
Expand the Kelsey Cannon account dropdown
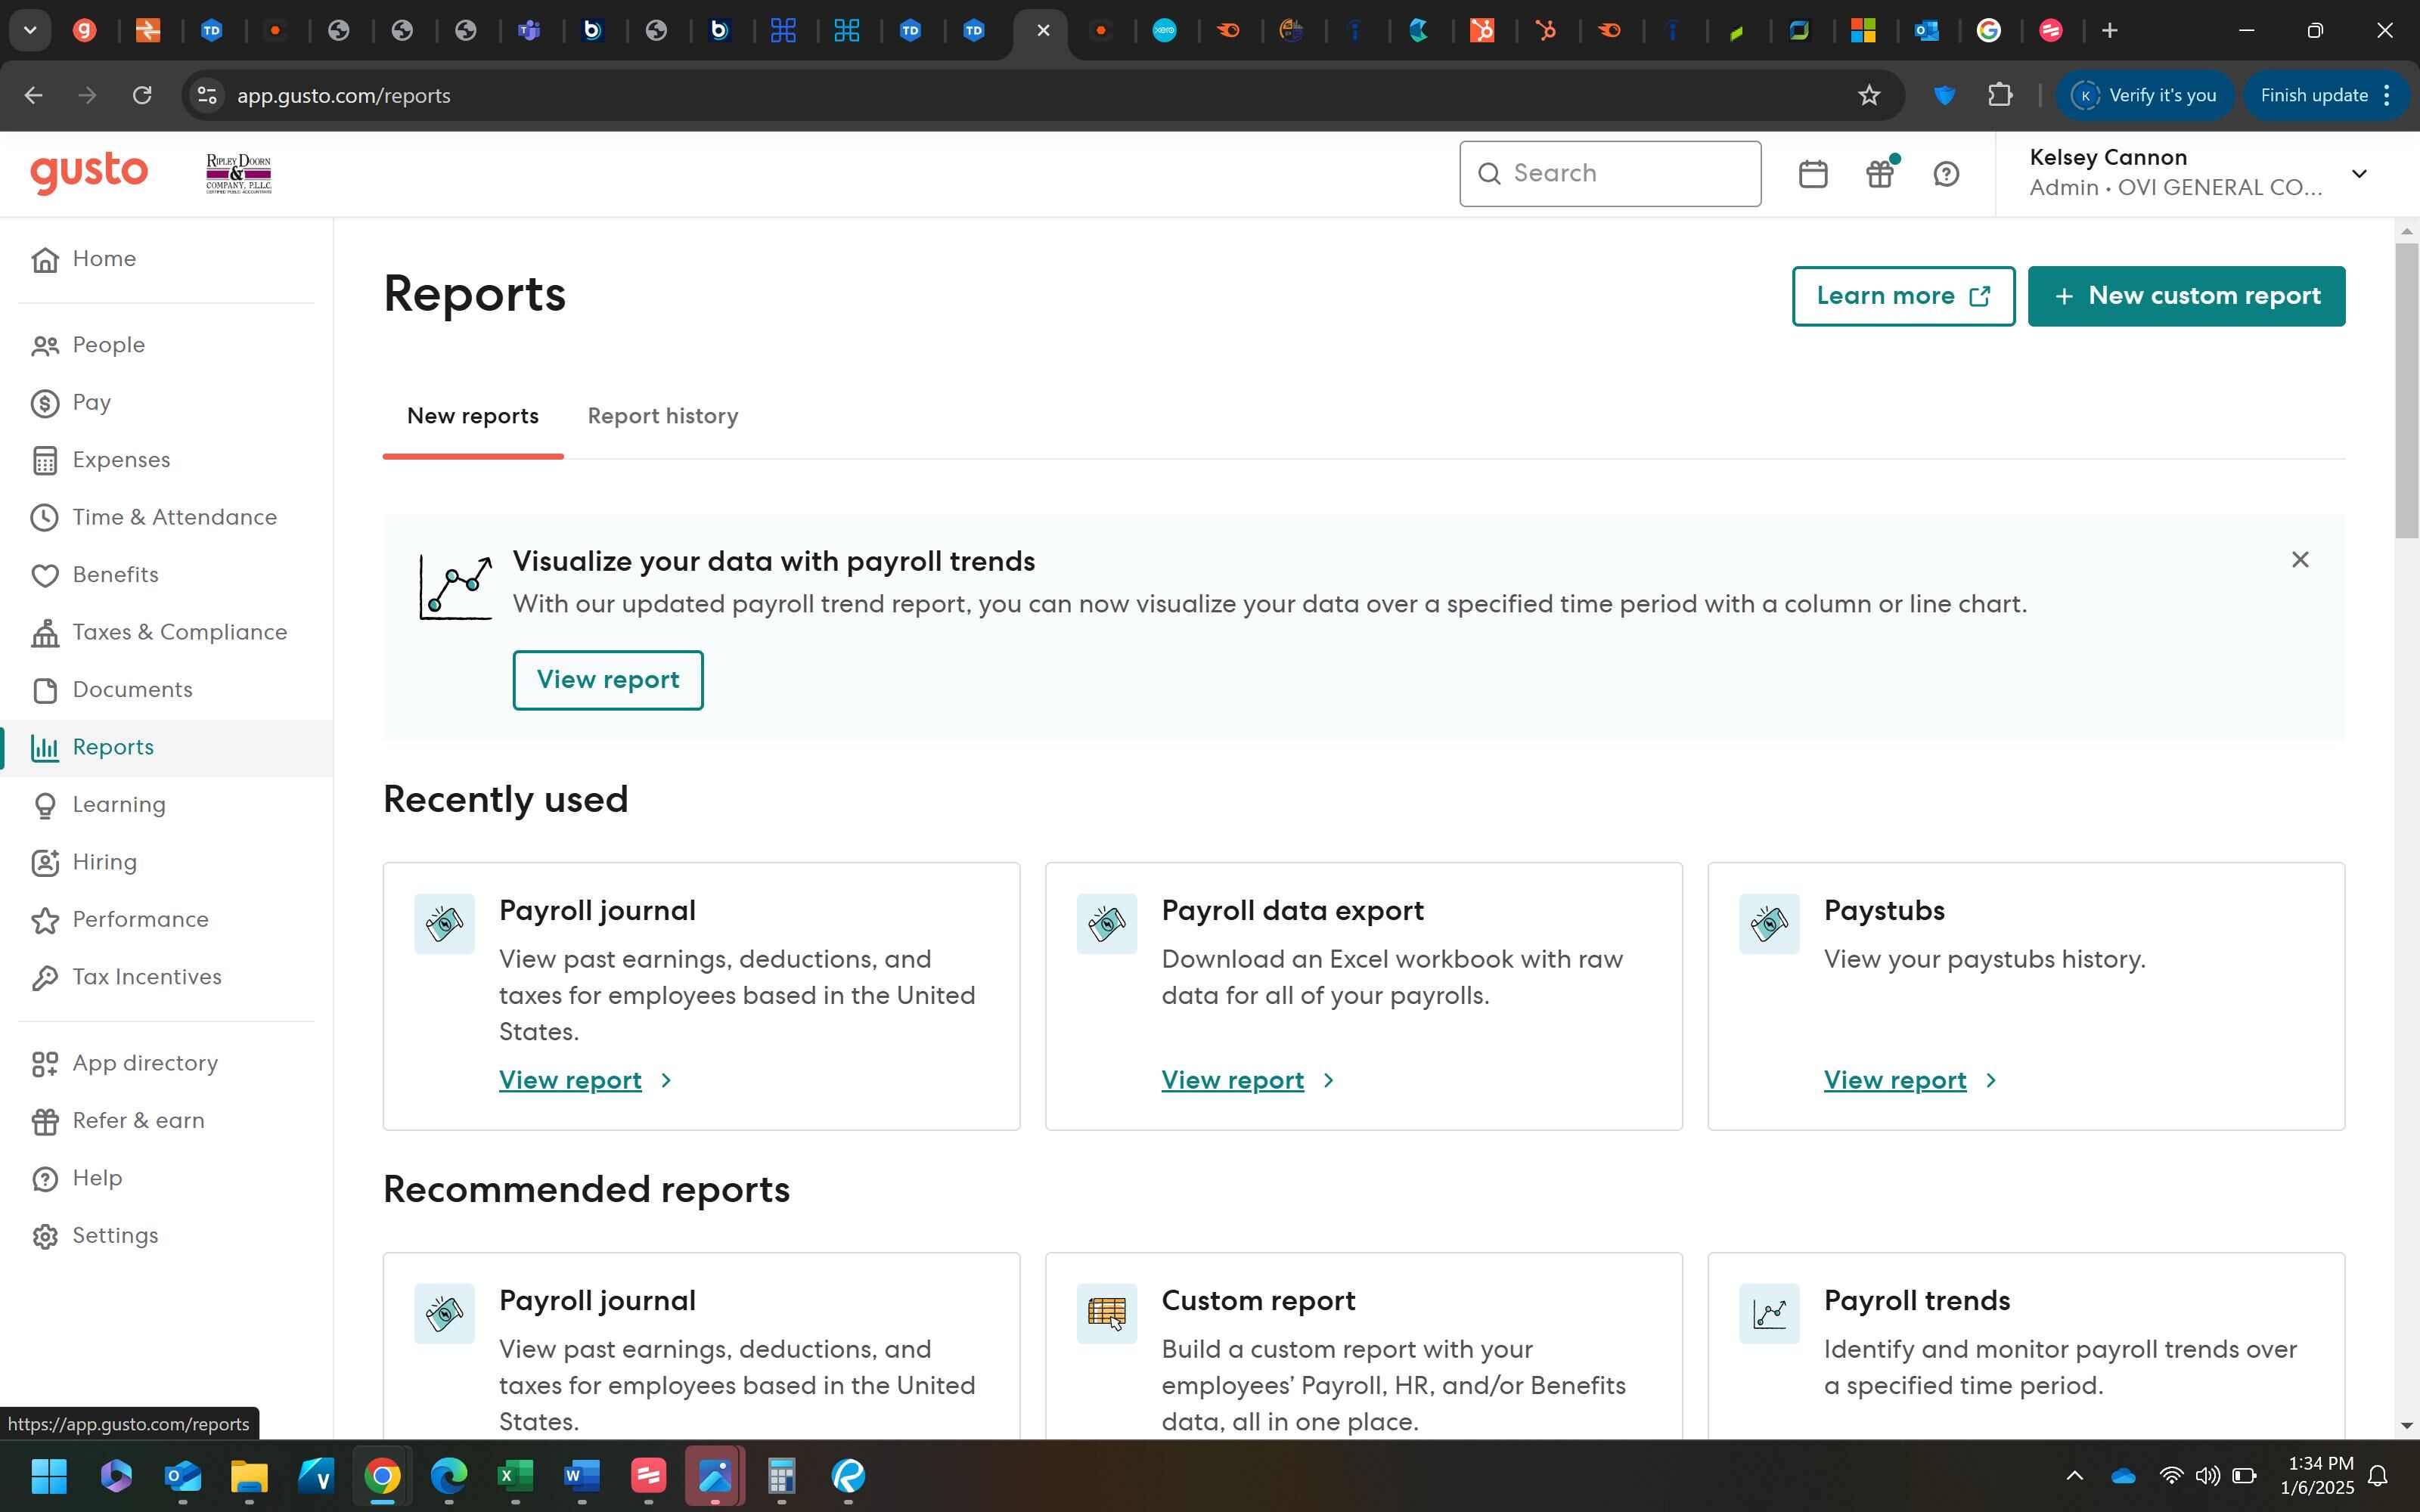click(2358, 174)
